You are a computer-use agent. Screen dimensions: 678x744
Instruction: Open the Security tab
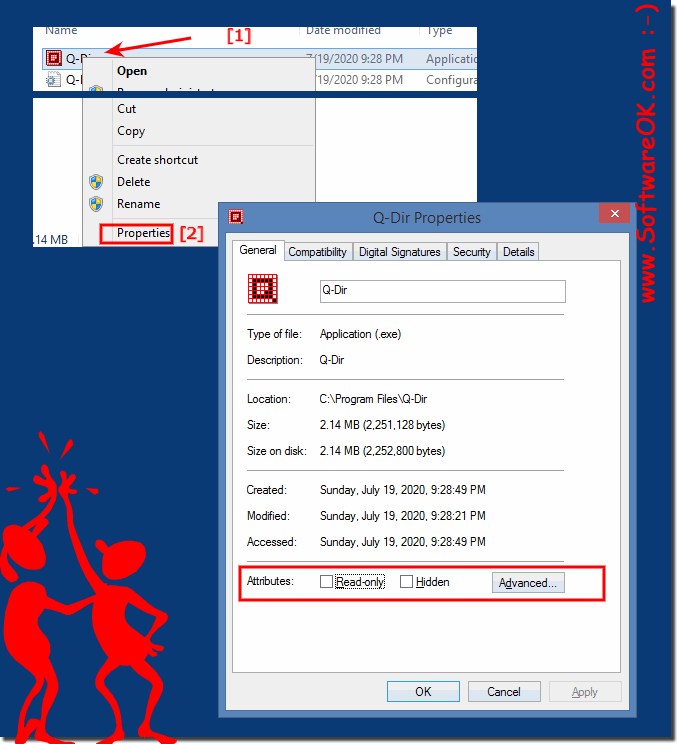pos(472,252)
